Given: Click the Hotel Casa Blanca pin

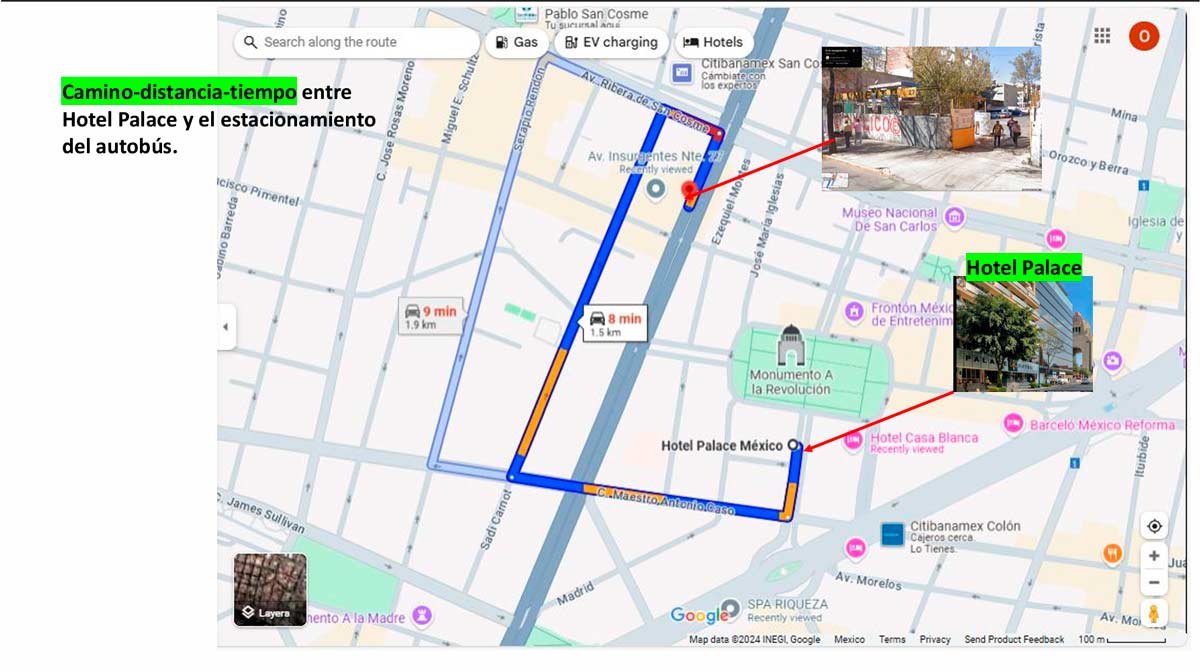Looking at the screenshot, I should tap(854, 441).
